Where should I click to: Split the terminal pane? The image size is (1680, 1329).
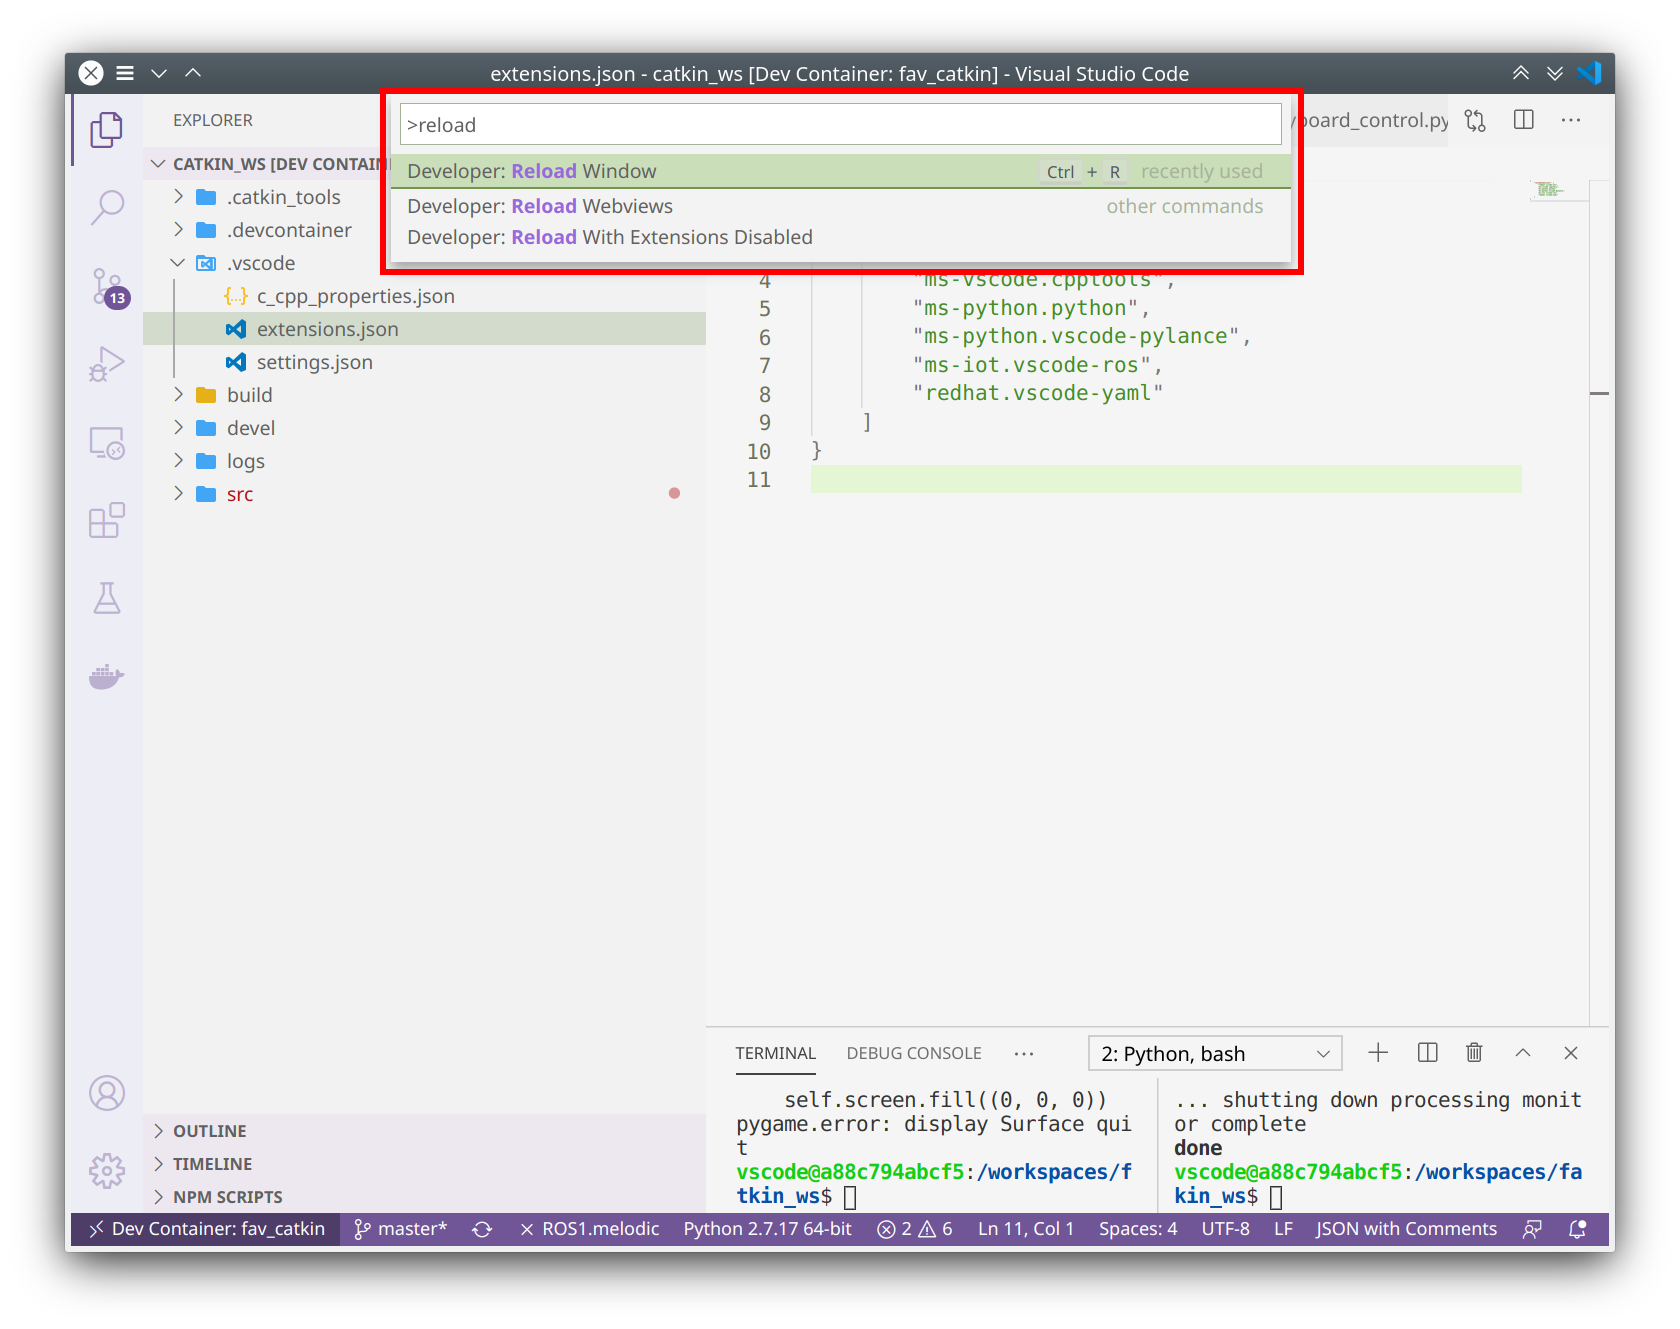(1427, 1052)
